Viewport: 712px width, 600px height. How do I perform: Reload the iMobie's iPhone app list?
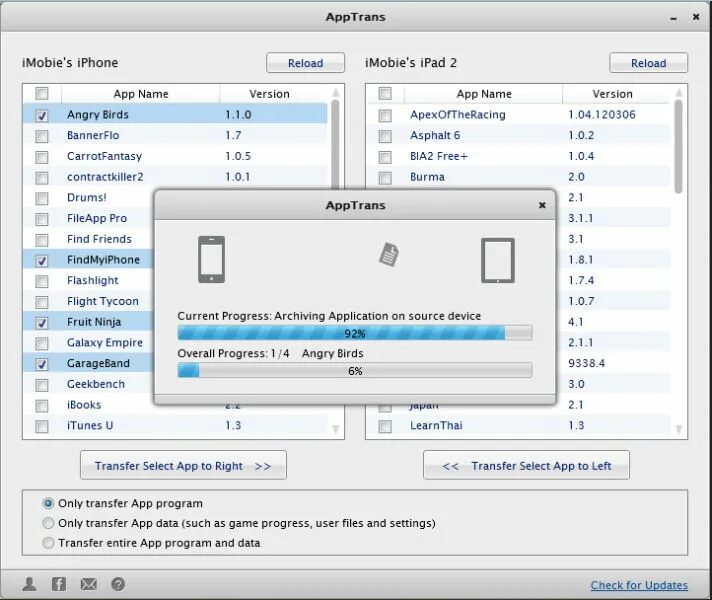click(x=306, y=63)
